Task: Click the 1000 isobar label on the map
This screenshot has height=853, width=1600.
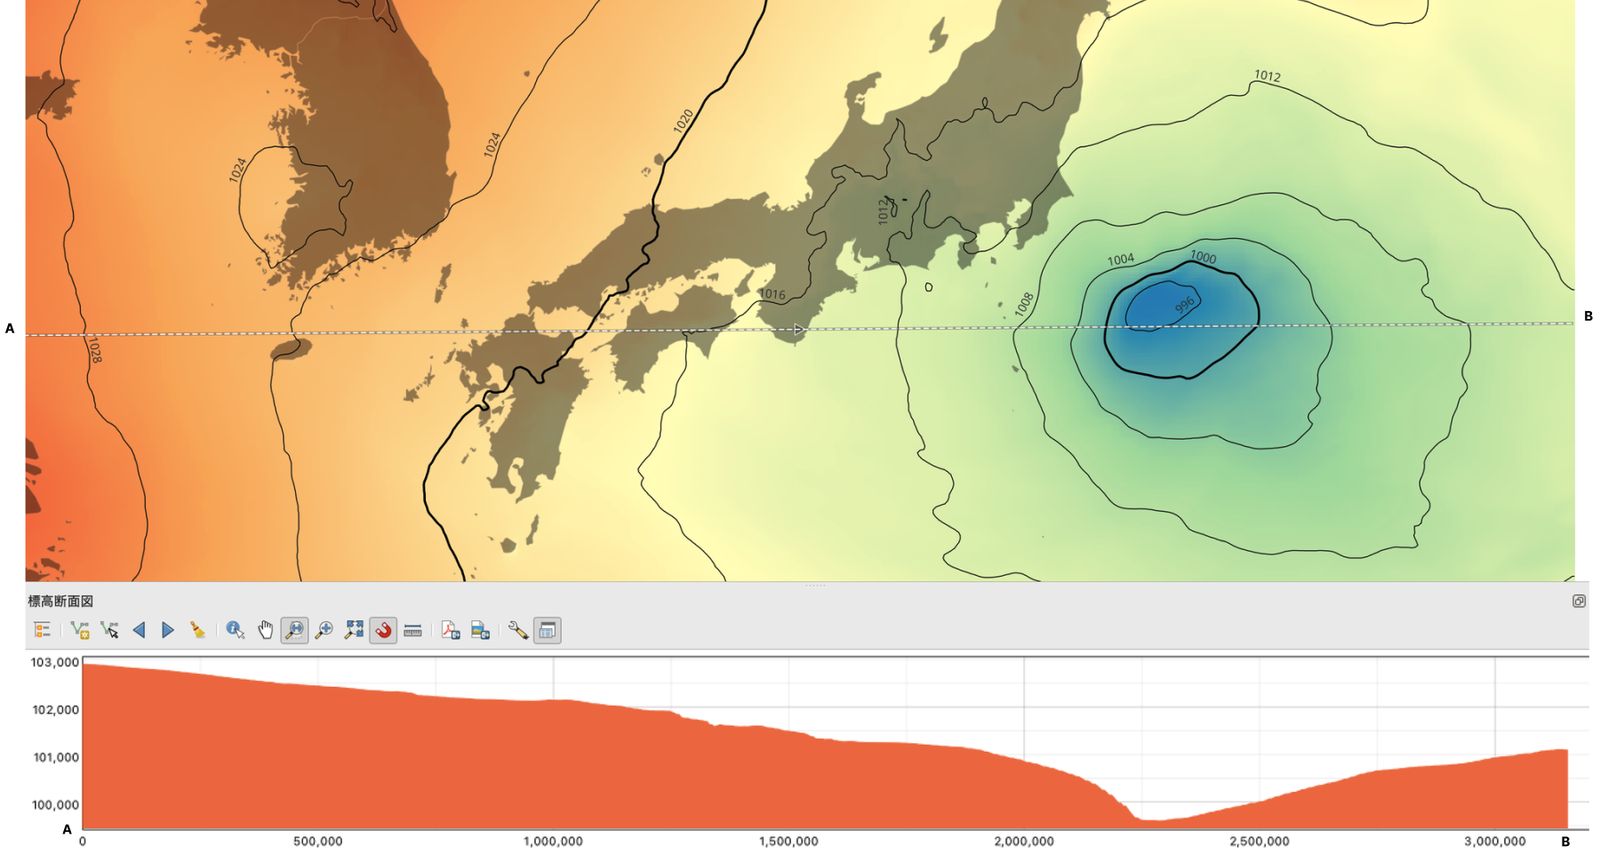Action: pyautogui.click(x=1203, y=257)
